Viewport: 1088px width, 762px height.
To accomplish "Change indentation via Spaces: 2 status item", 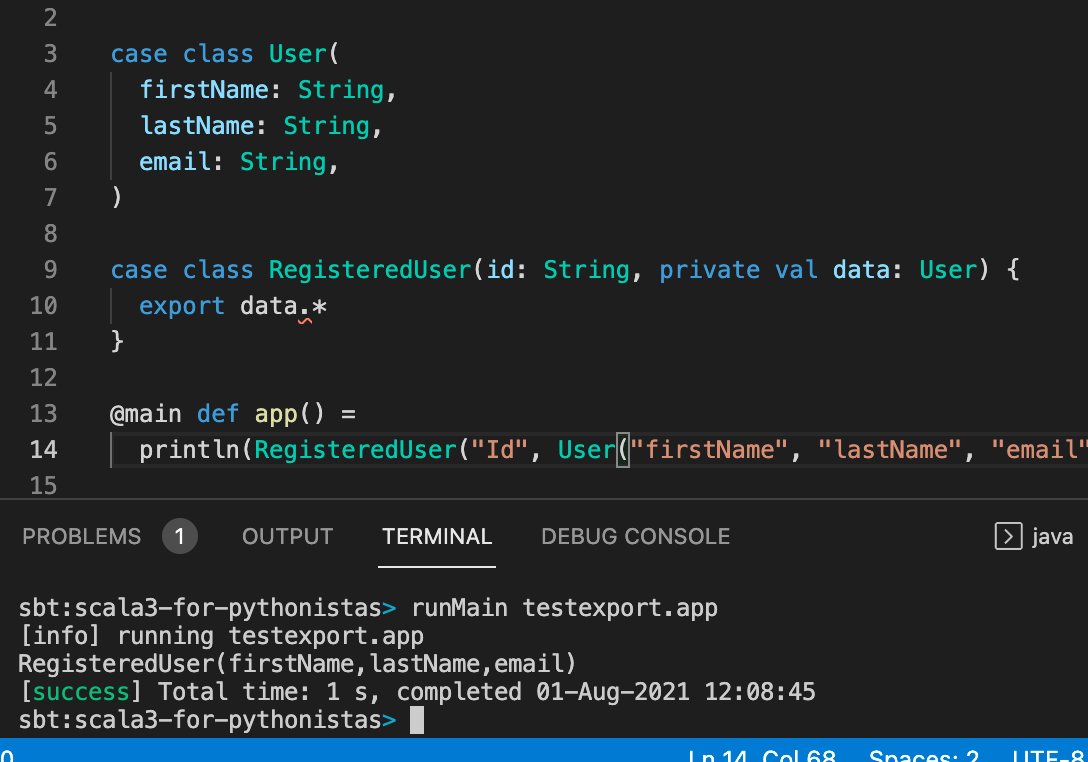I will [x=924, y=755].
